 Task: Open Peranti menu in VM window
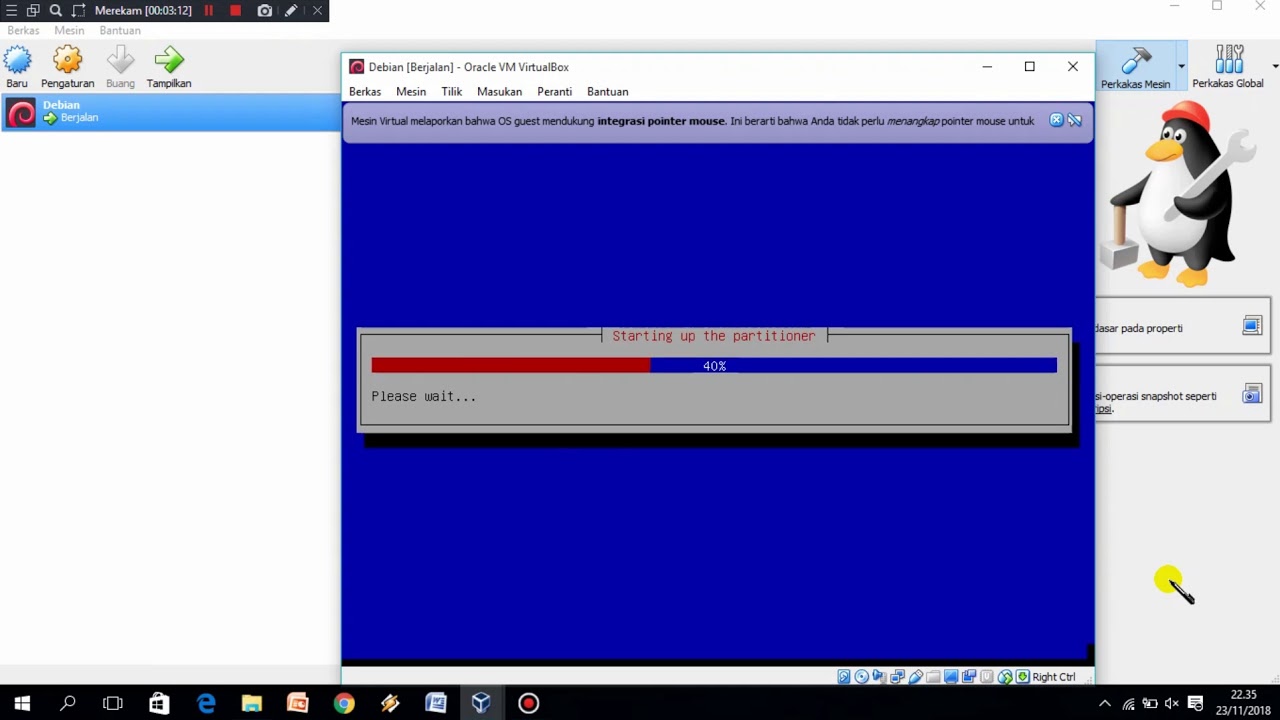pyautogui.click(x=554, y=92)
